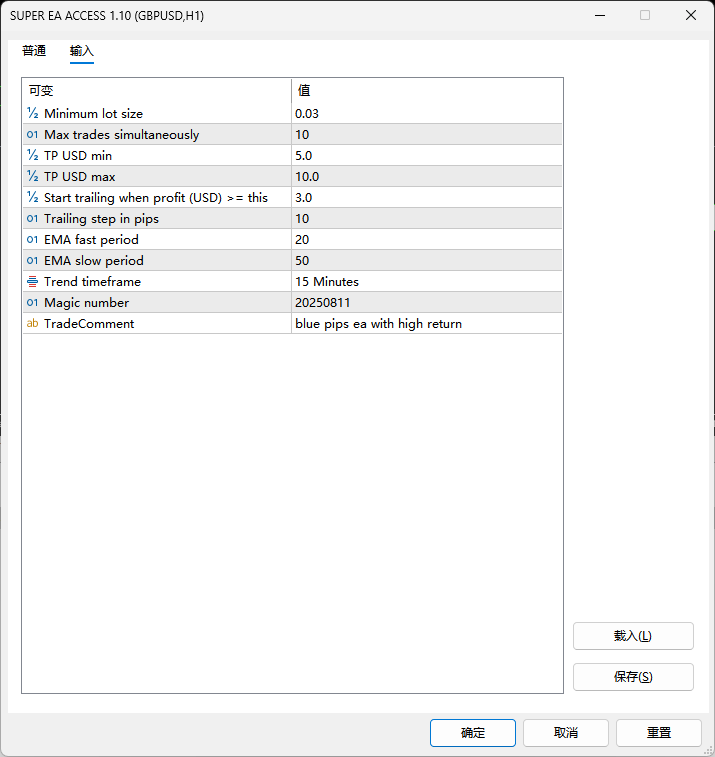
Task: Click the integer icon beside Magic number
Action: 33,303
